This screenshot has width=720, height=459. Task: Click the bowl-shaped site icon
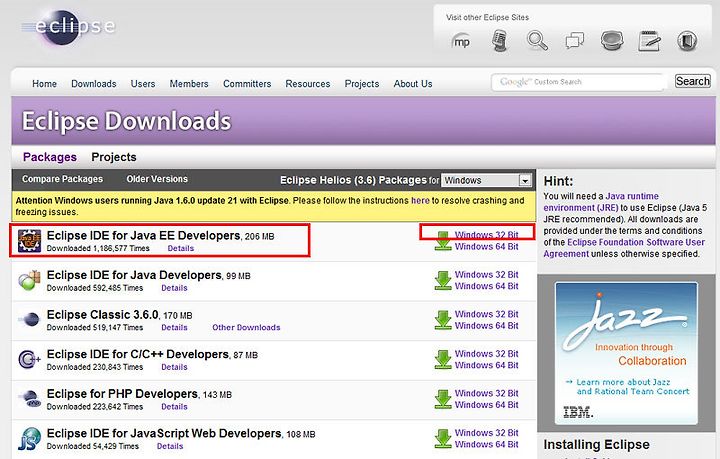coord(612,40)
